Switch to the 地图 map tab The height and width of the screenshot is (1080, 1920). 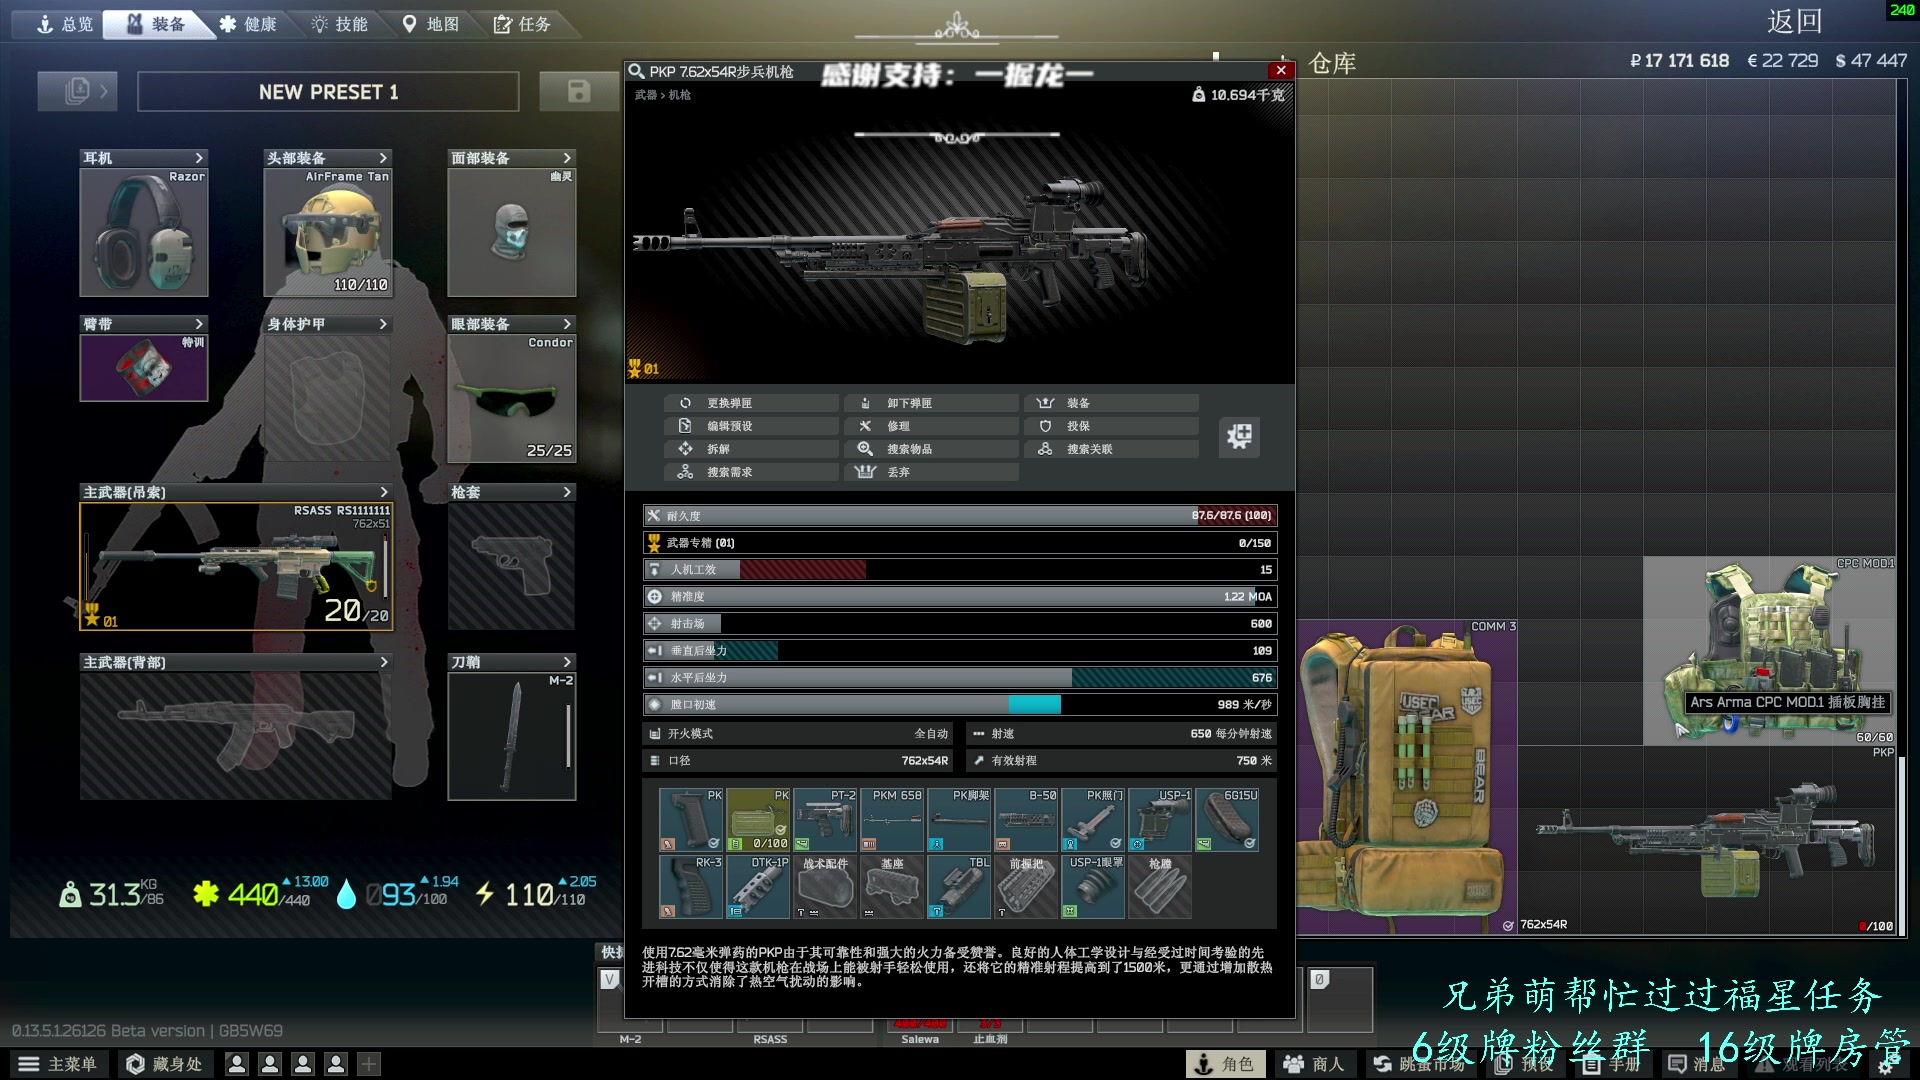click(431, 24)
